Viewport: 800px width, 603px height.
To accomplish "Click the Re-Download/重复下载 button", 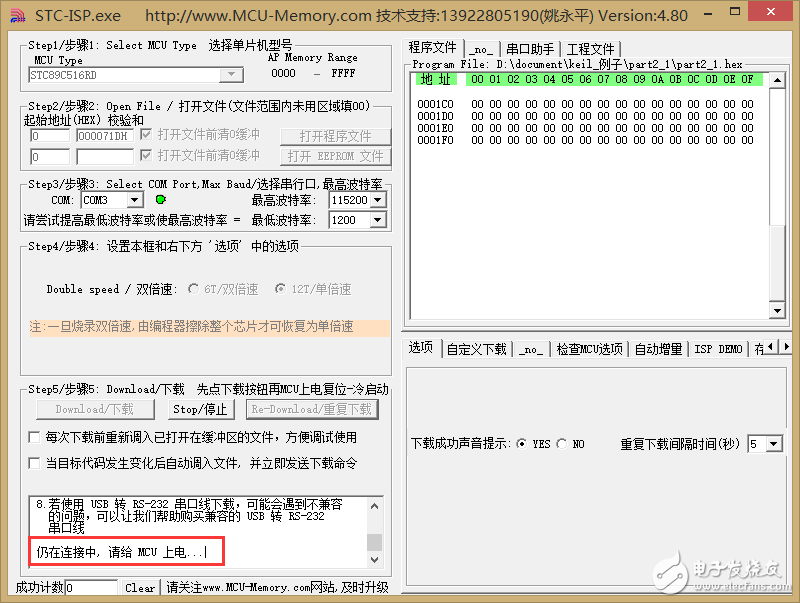I will pyautogui.click(x=312, y=409).
